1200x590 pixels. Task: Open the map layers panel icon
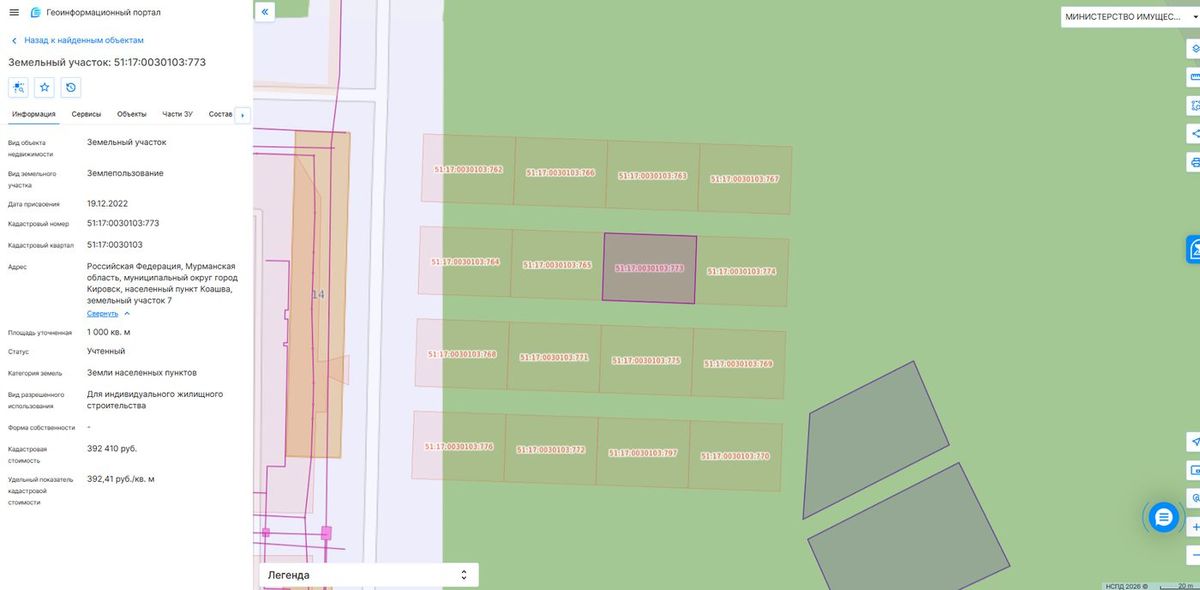point(1194,48)
